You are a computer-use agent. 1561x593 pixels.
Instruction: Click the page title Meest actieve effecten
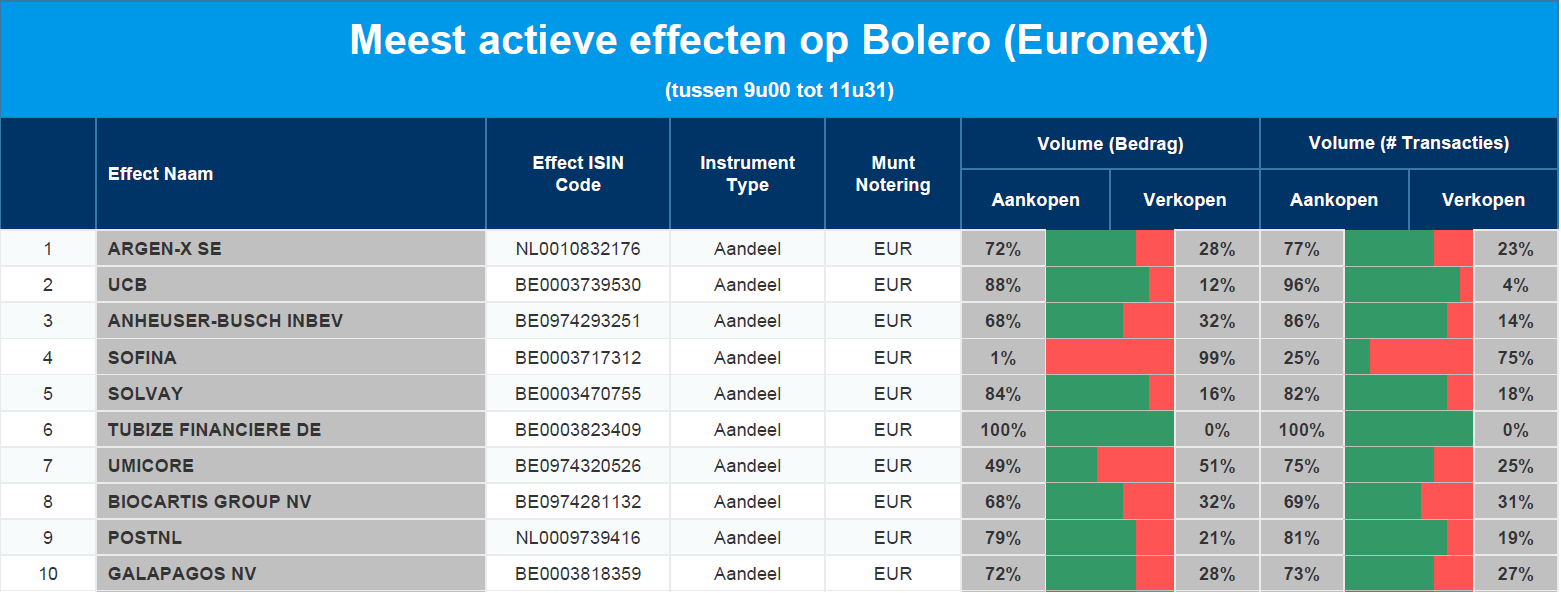click(x=779, y=41)
